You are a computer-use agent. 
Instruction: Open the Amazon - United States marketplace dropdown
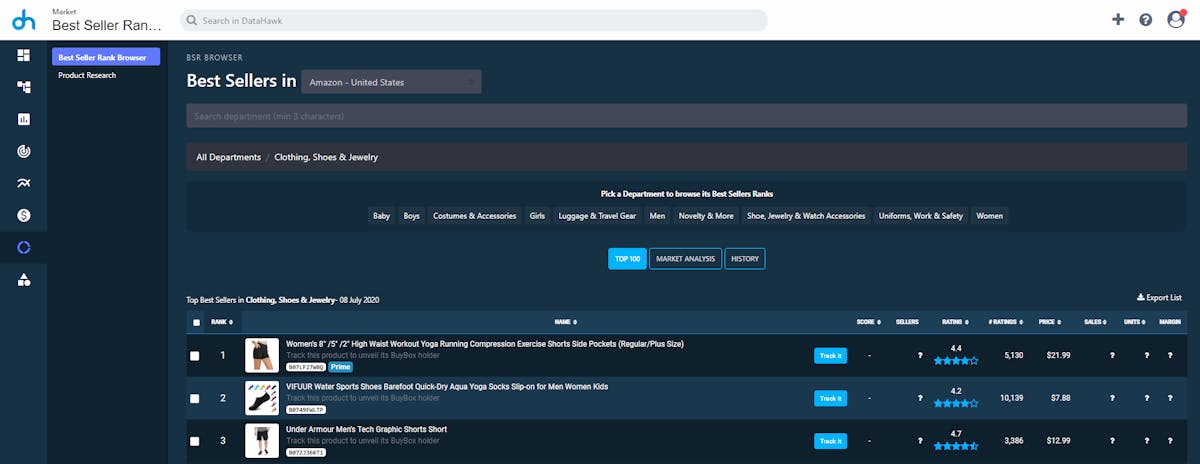391,82
